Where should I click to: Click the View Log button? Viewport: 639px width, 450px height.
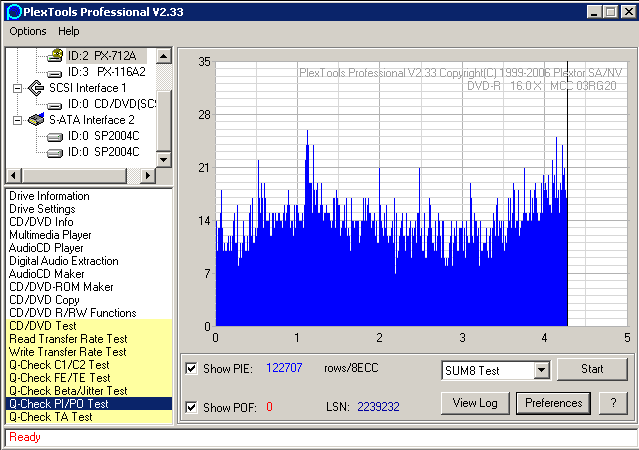475,403
